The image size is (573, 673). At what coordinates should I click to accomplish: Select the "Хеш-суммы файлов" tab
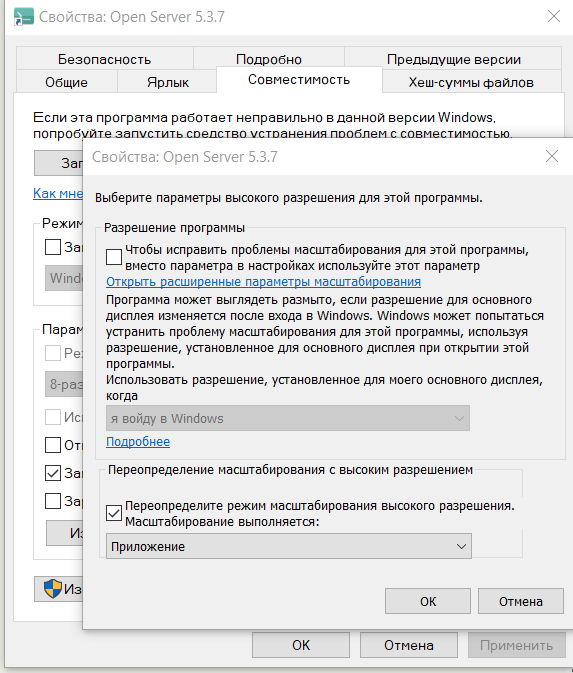coord(471,82)
